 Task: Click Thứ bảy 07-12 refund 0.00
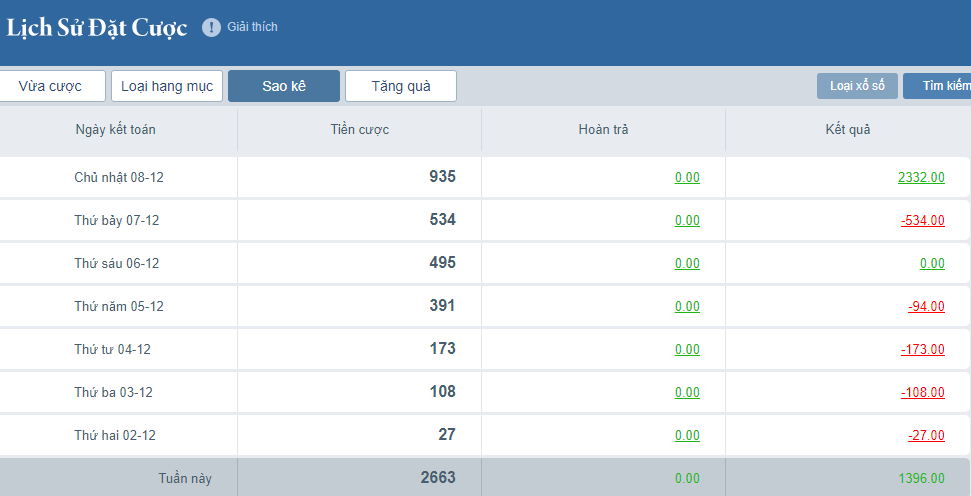coord(687,220)
